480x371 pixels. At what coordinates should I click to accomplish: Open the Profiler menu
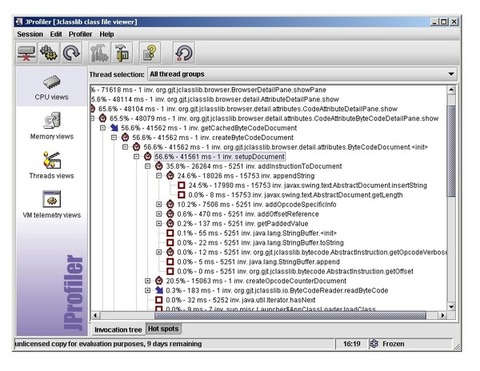click(x=80, y=34)
